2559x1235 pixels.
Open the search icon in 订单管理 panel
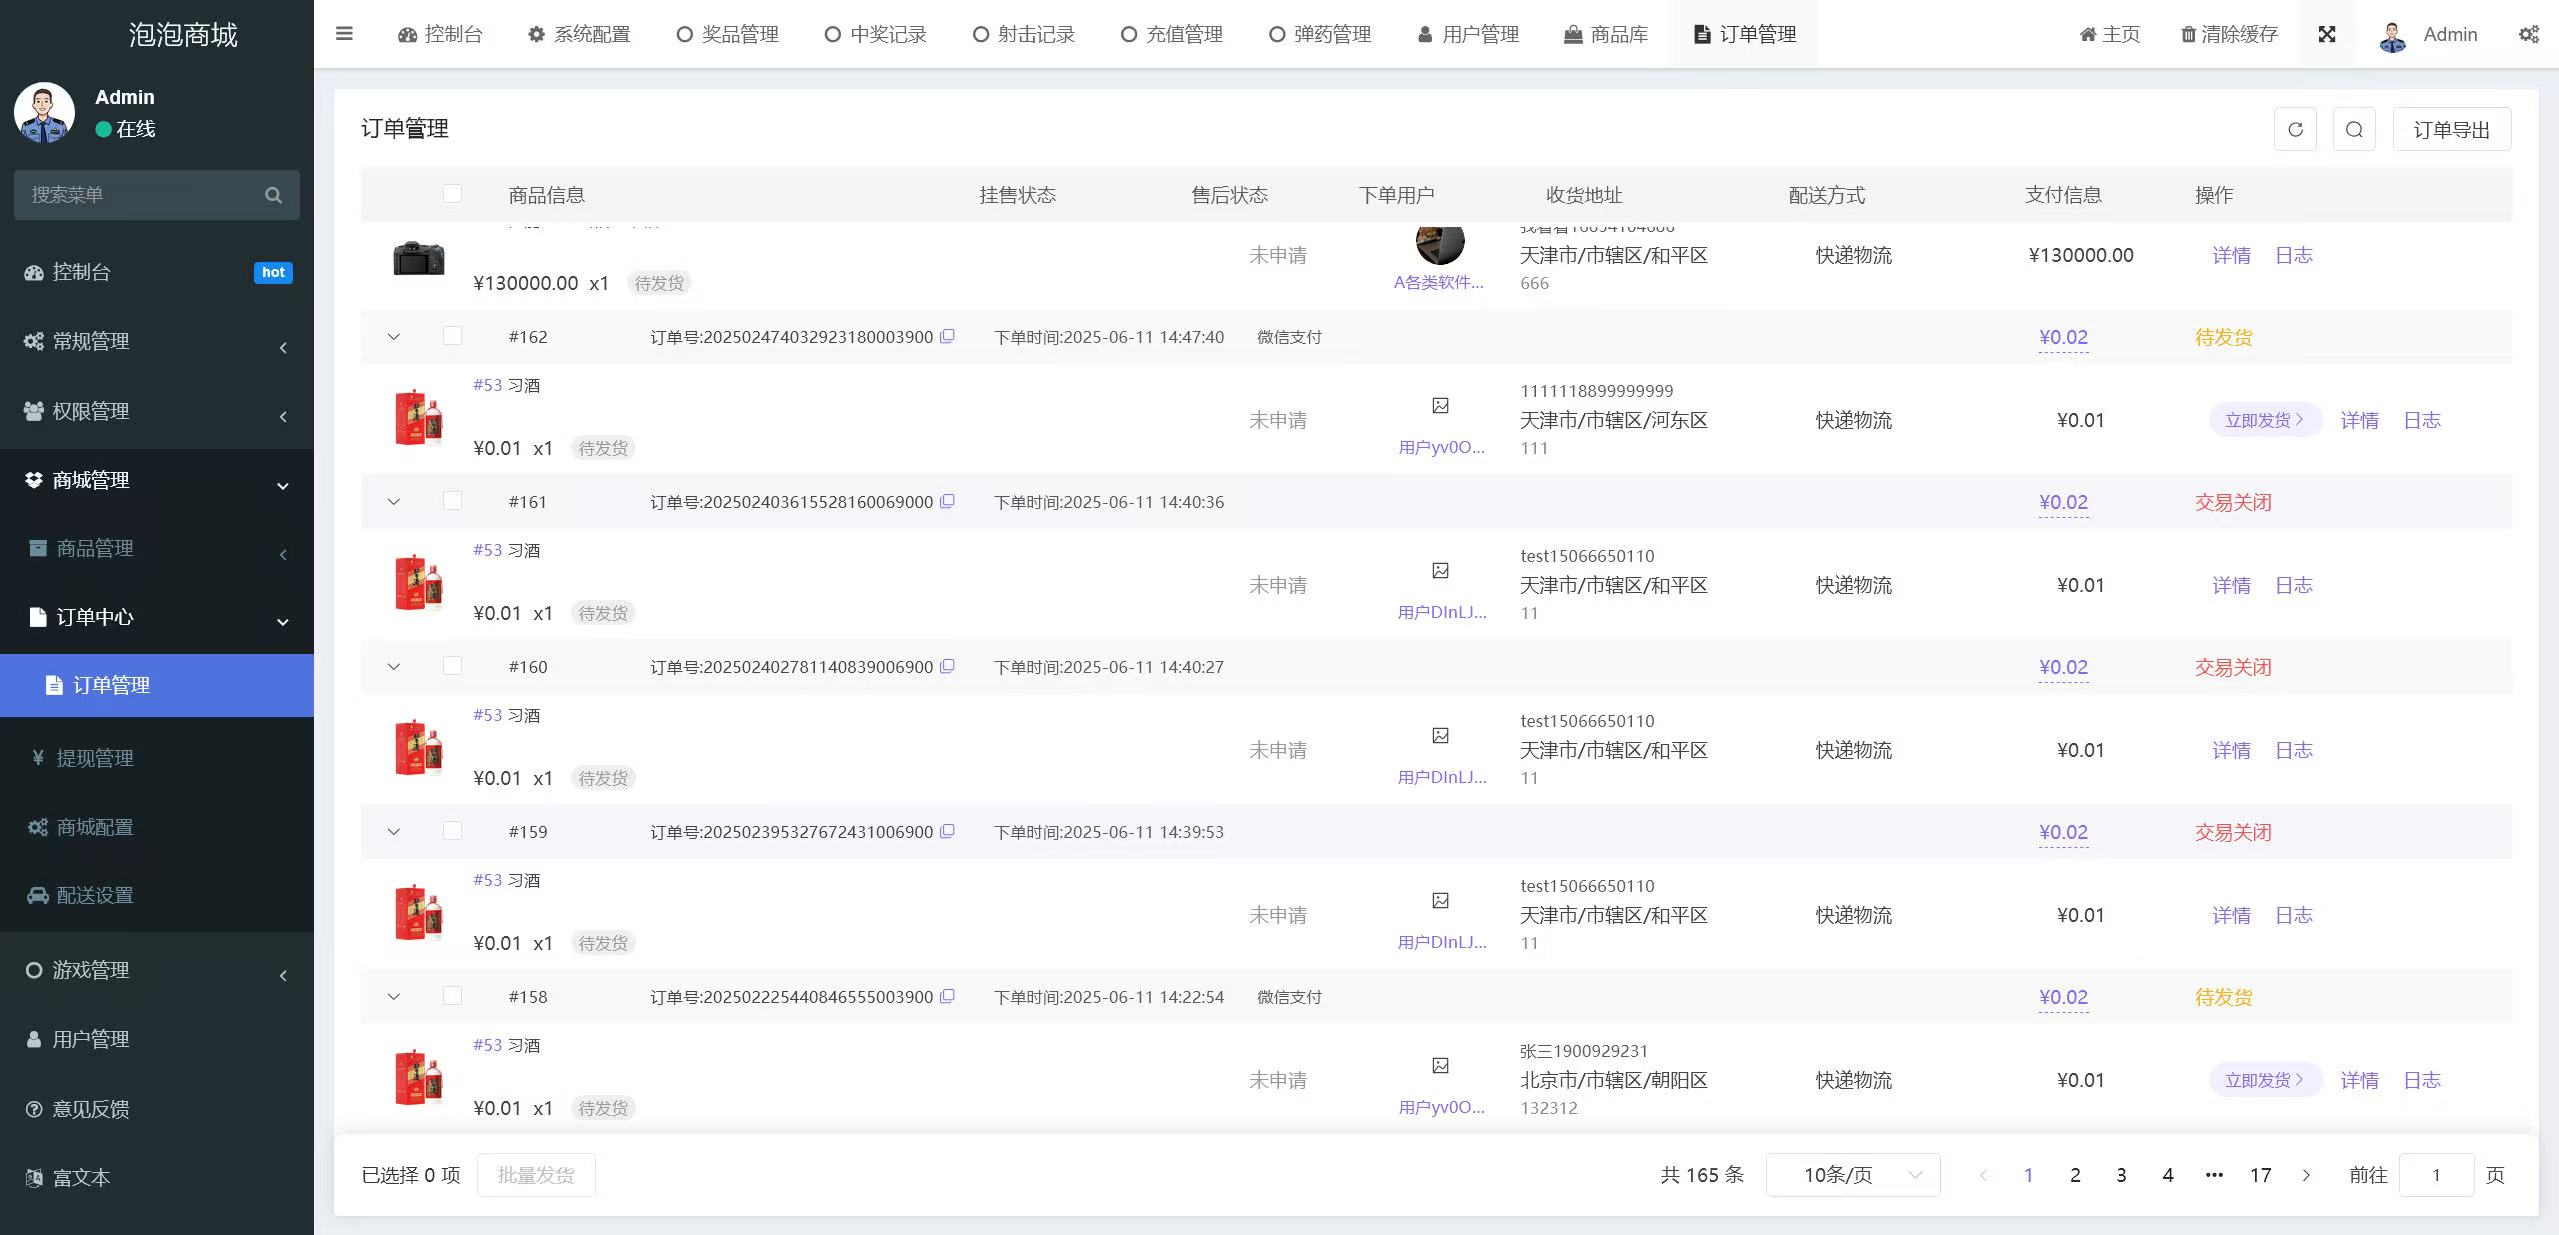tap(2353, 128)
